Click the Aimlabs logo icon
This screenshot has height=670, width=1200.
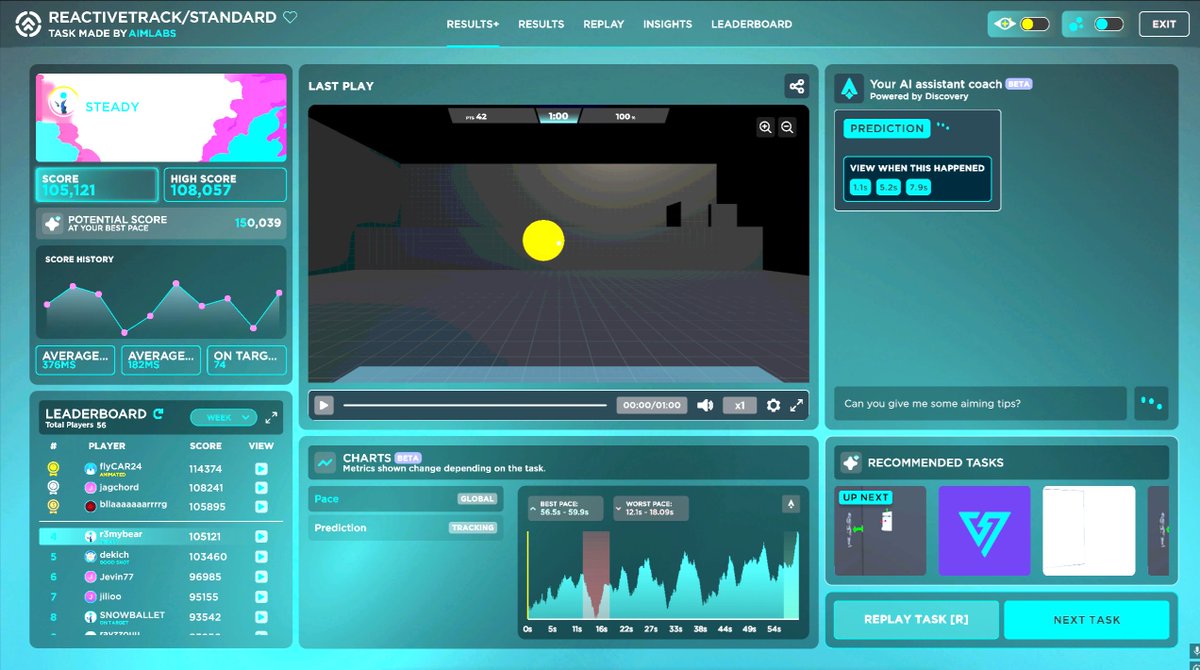[x=27, y=24]
